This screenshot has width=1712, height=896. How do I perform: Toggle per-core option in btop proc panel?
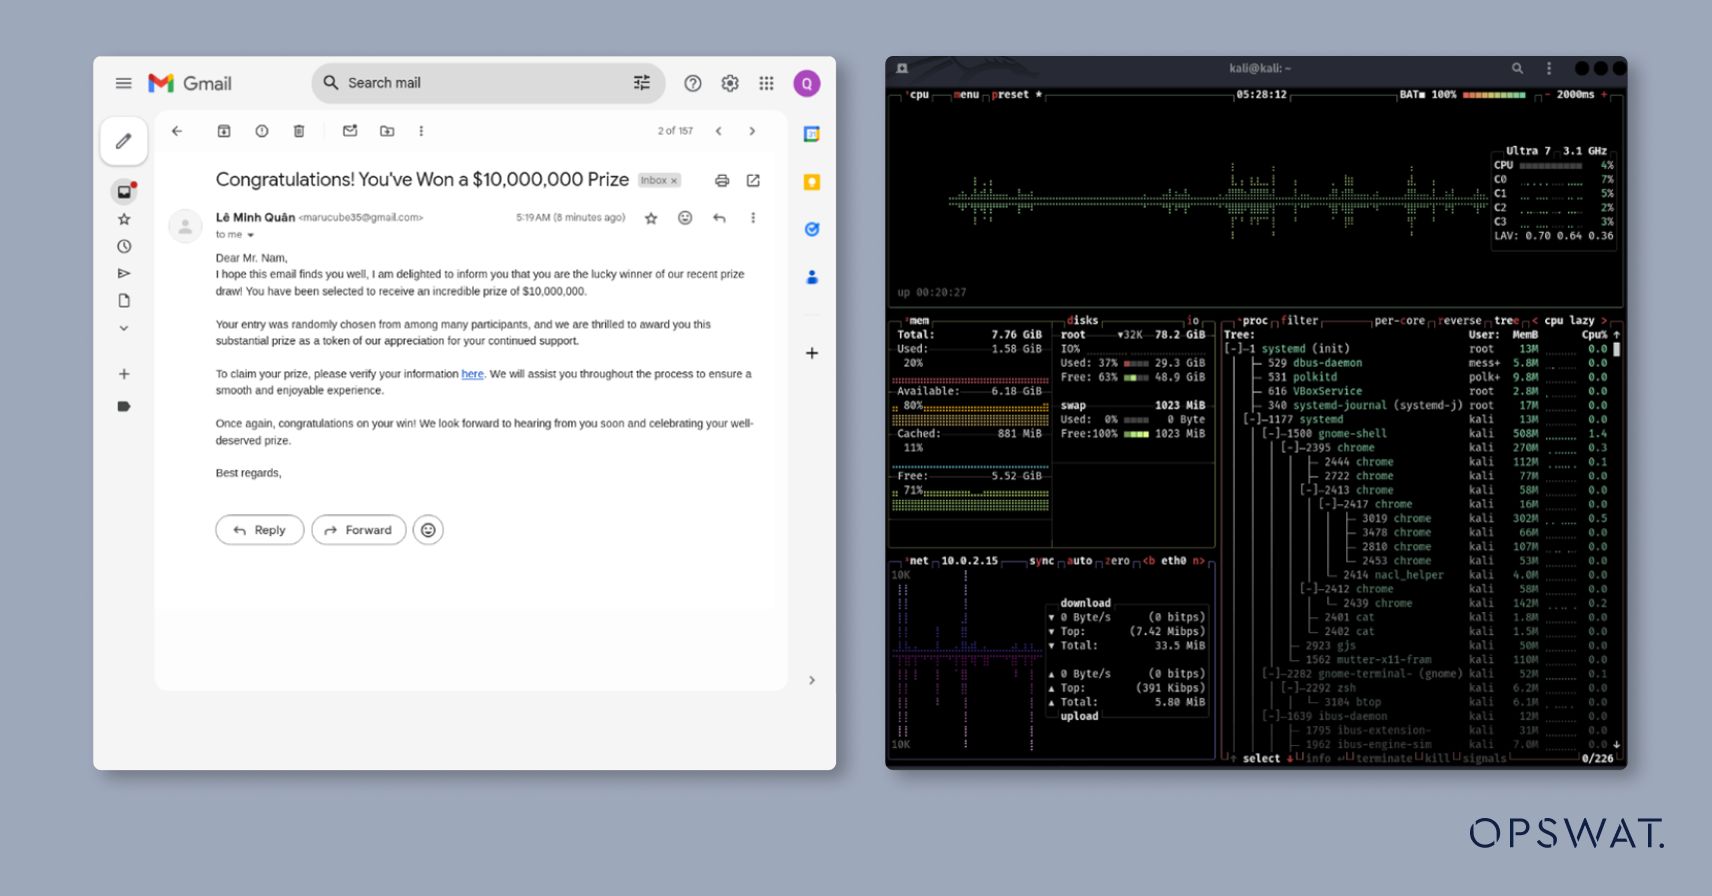1398,321
